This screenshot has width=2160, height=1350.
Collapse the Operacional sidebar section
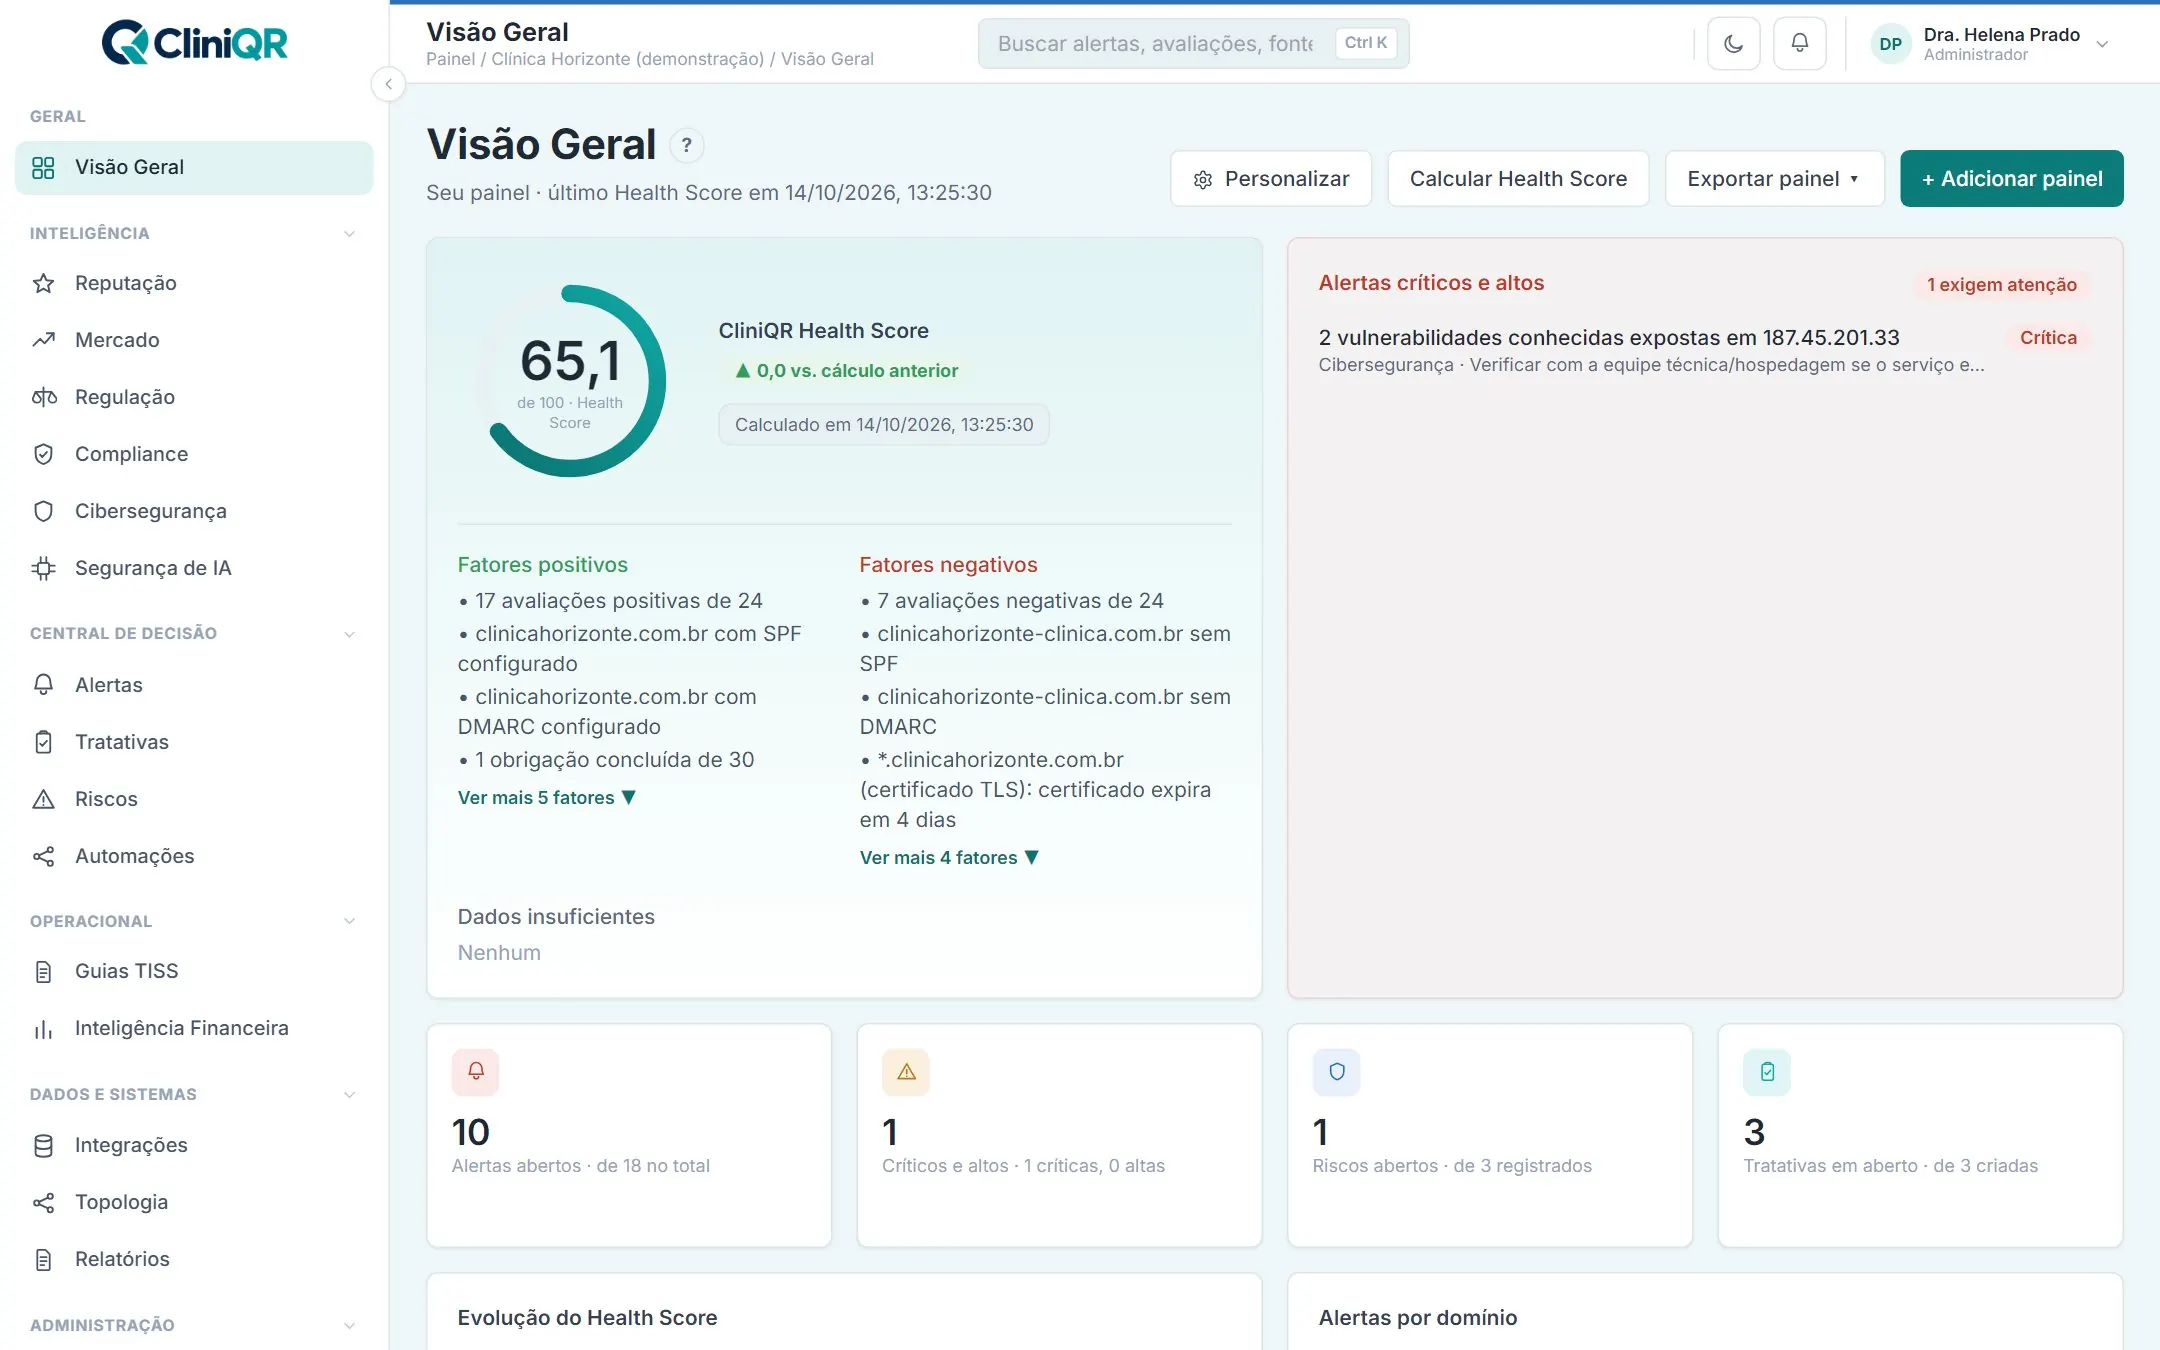click(x=349, y=921)
